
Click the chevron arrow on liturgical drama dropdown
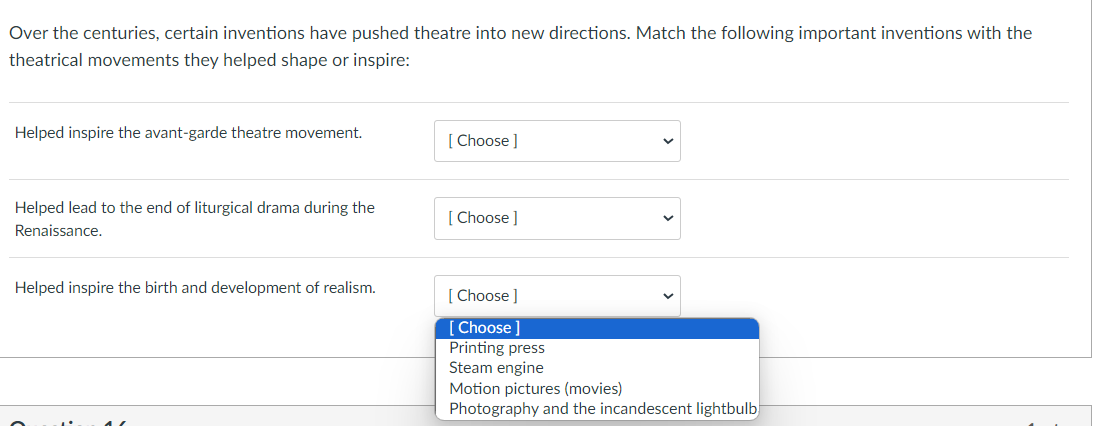[668, 218]
